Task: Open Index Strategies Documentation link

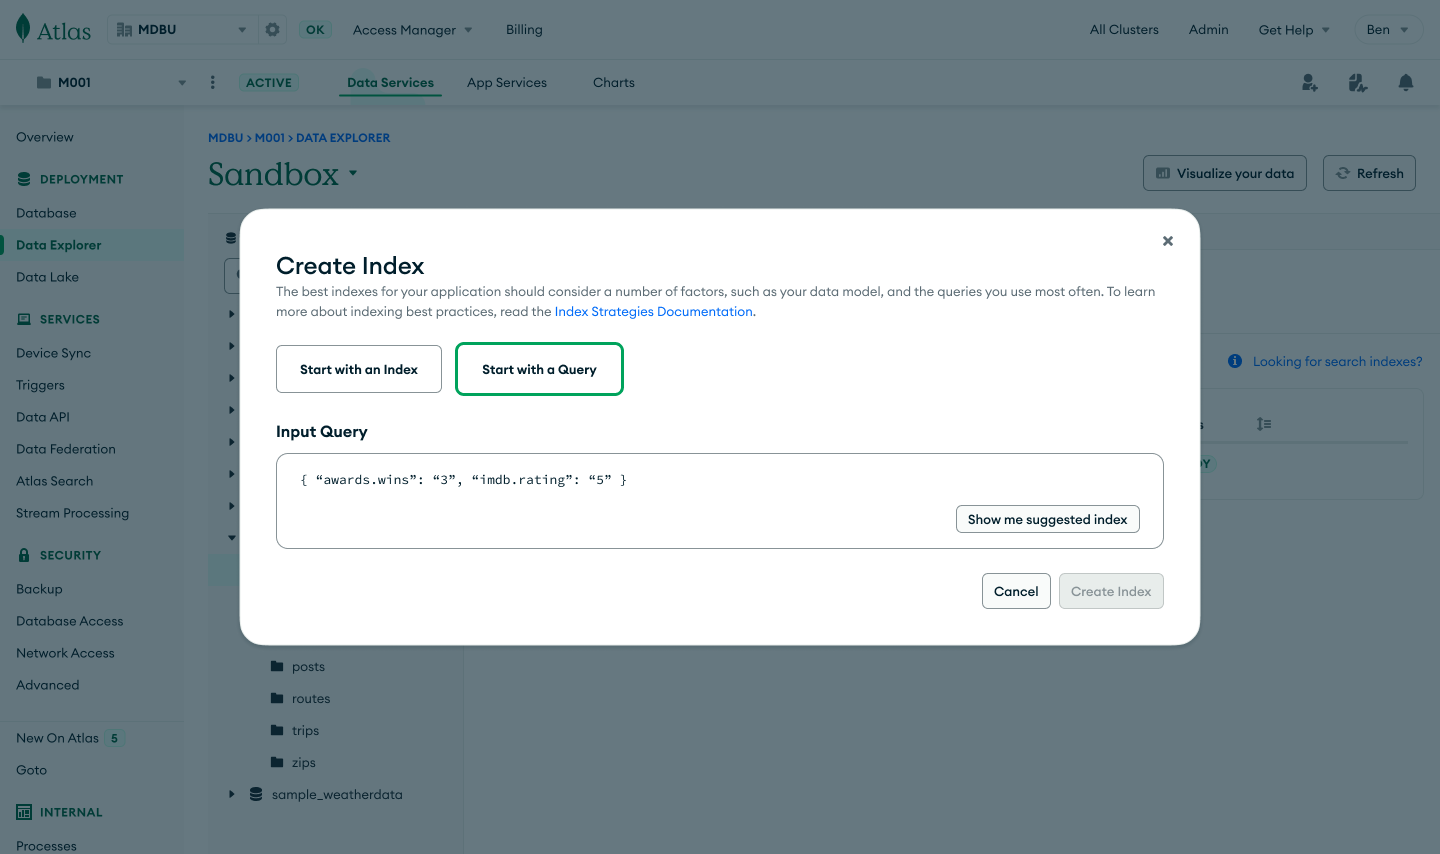Action: point(654,312)
